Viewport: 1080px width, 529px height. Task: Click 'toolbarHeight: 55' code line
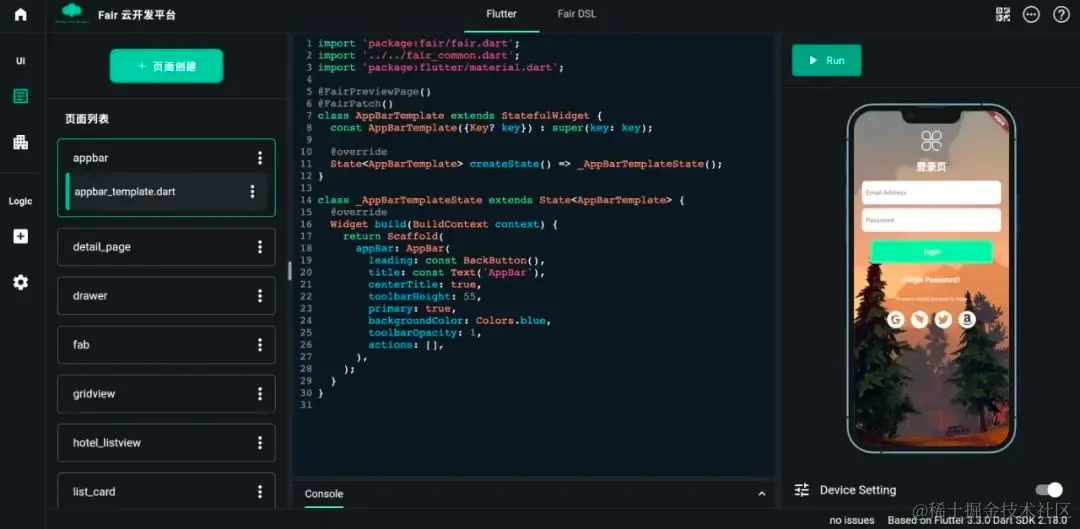pos(424,297)
